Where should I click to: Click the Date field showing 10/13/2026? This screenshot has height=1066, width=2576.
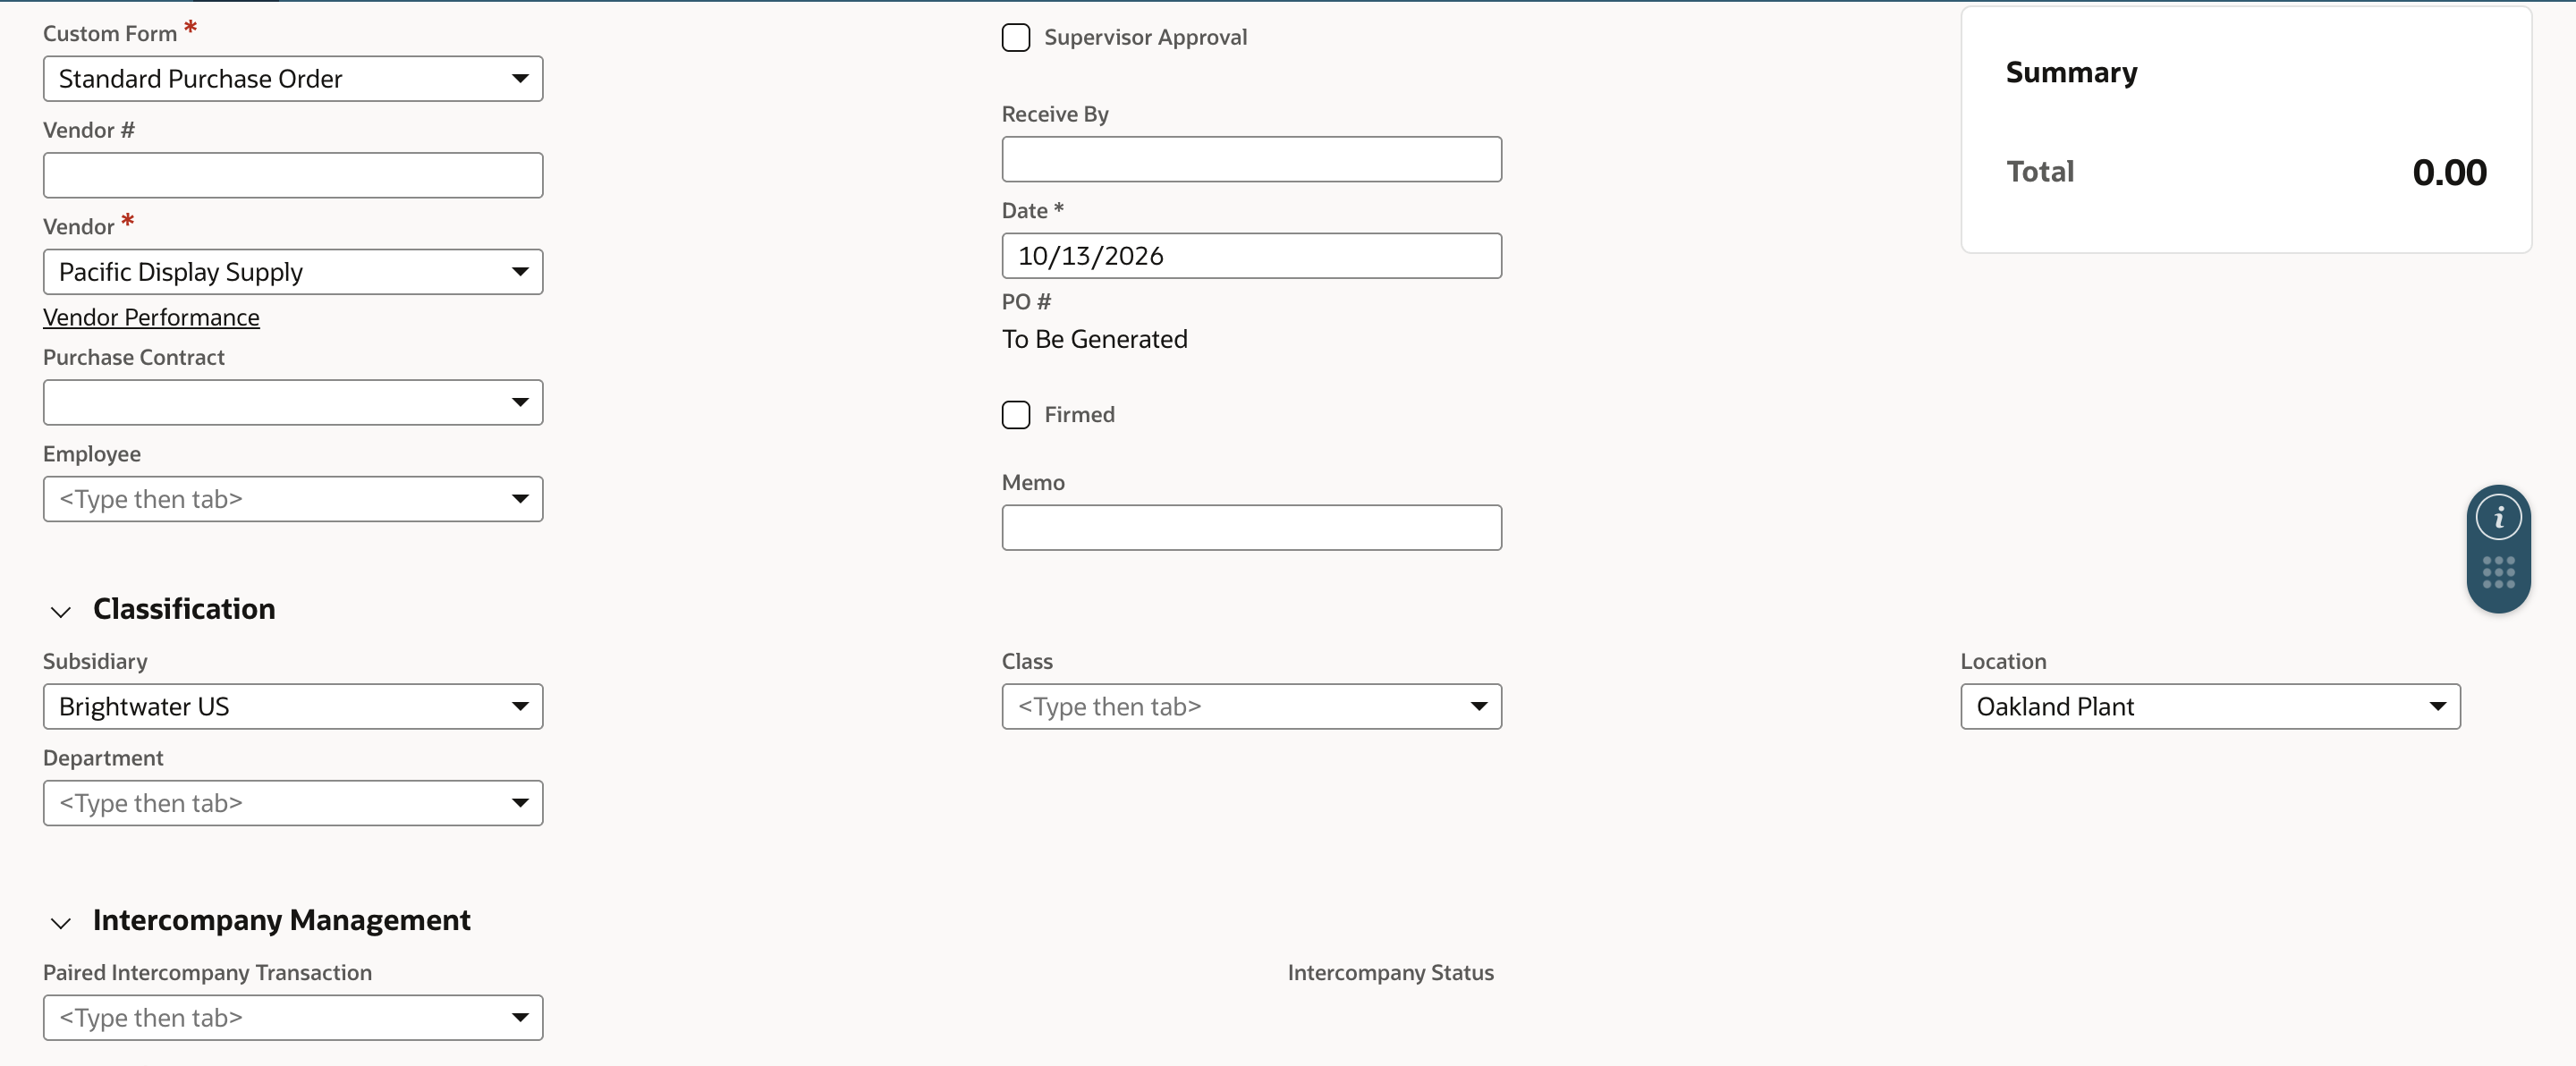(x=1252, y=256)
